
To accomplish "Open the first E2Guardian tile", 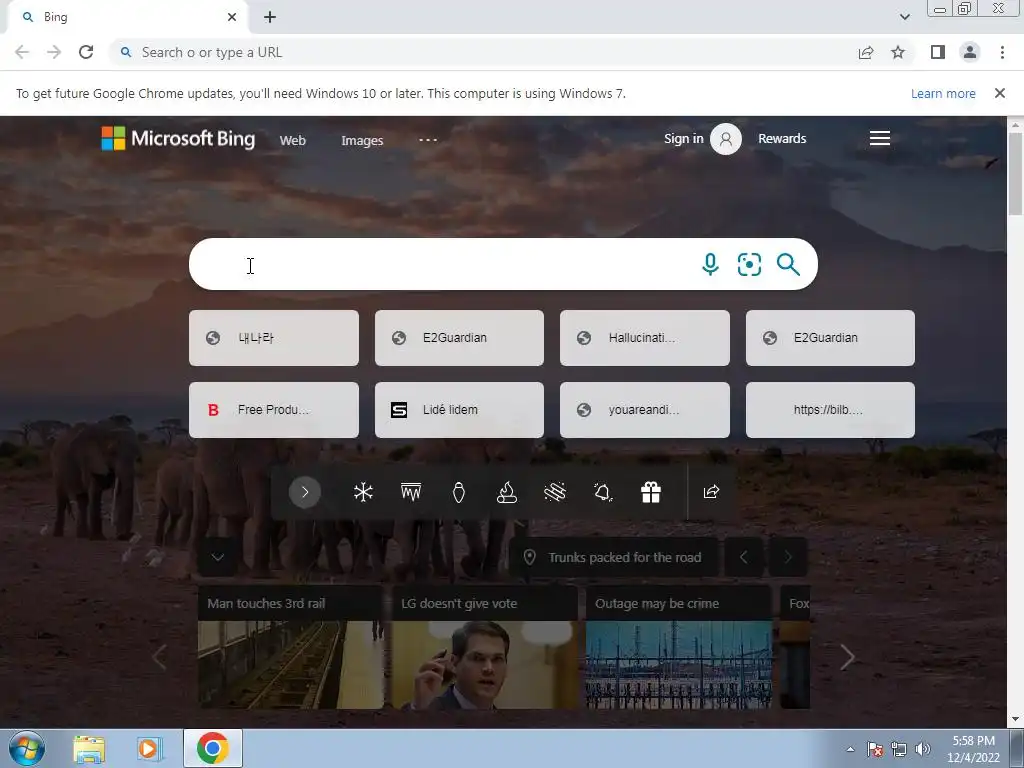I will tap(459, 338).
